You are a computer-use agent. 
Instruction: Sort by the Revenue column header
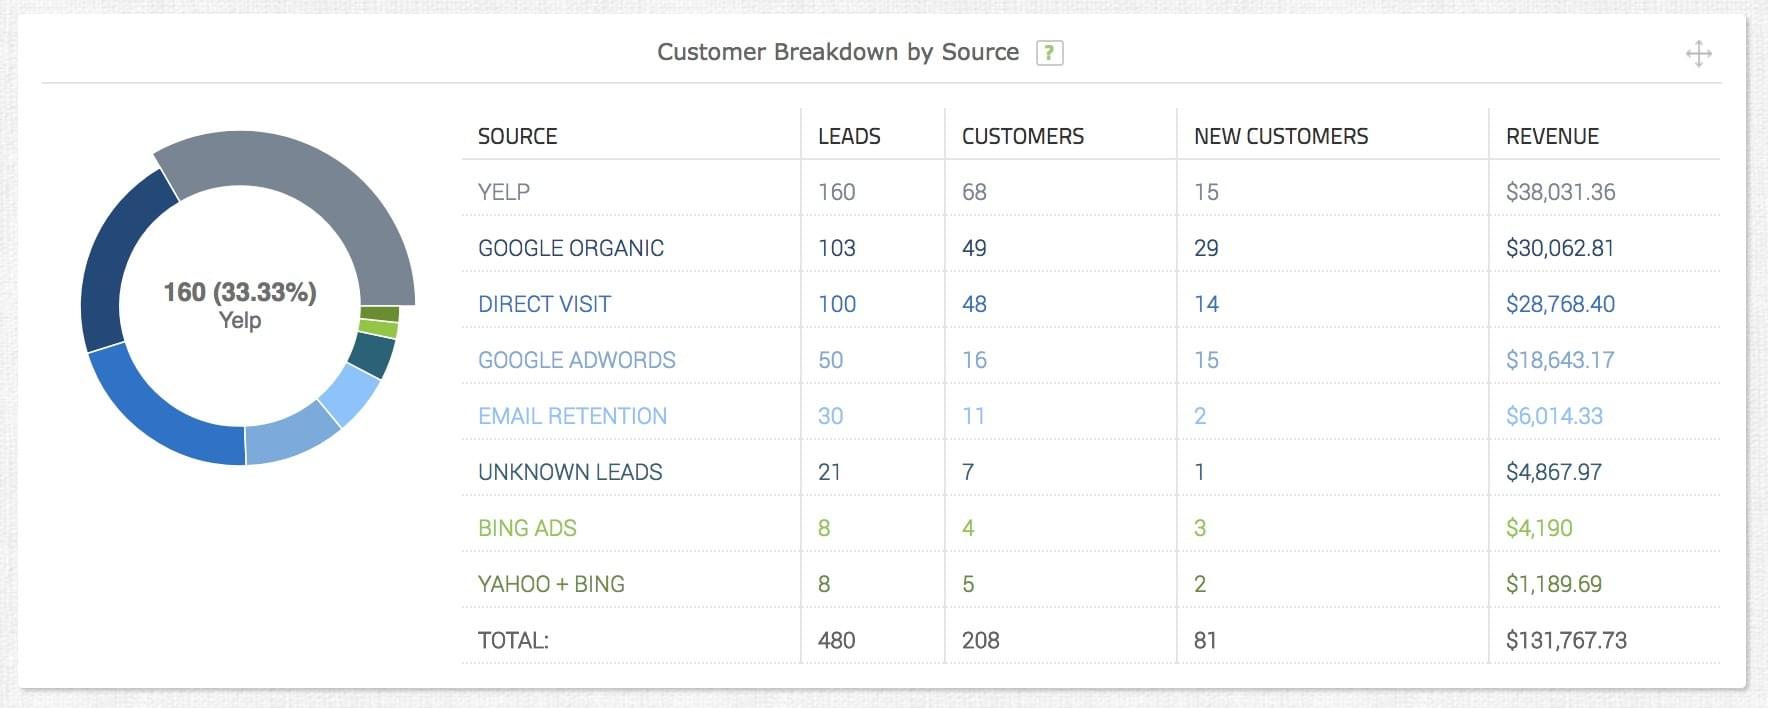coord(1552,136)
